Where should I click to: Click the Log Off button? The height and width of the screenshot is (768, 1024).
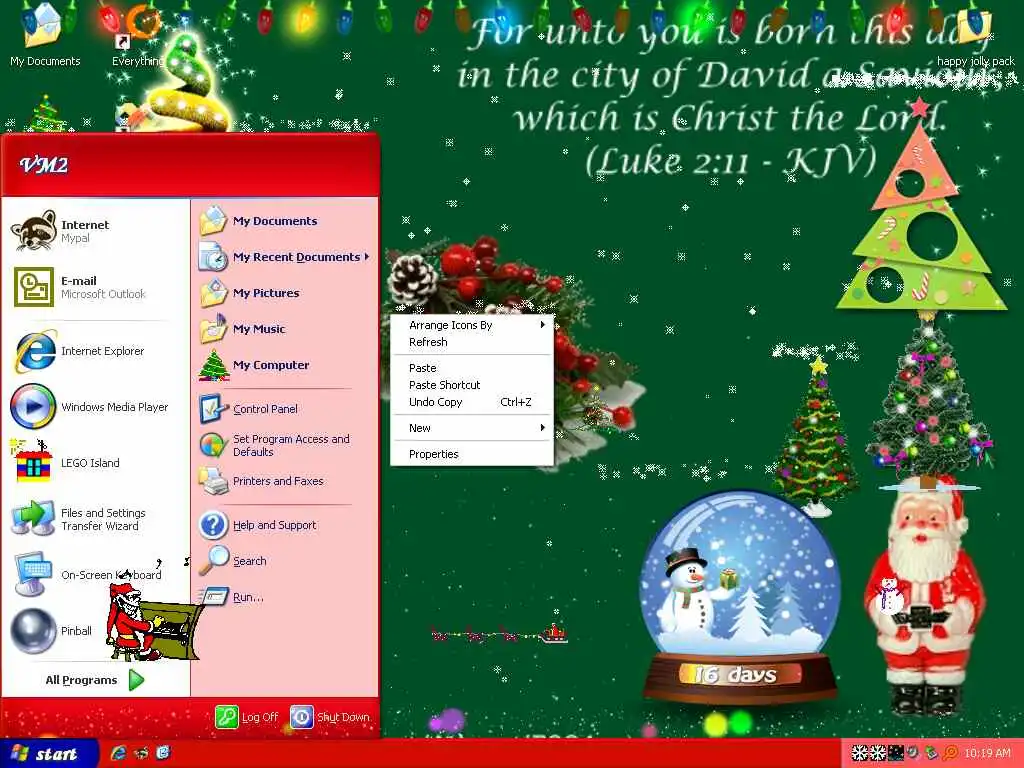click(x=248, y=717)
